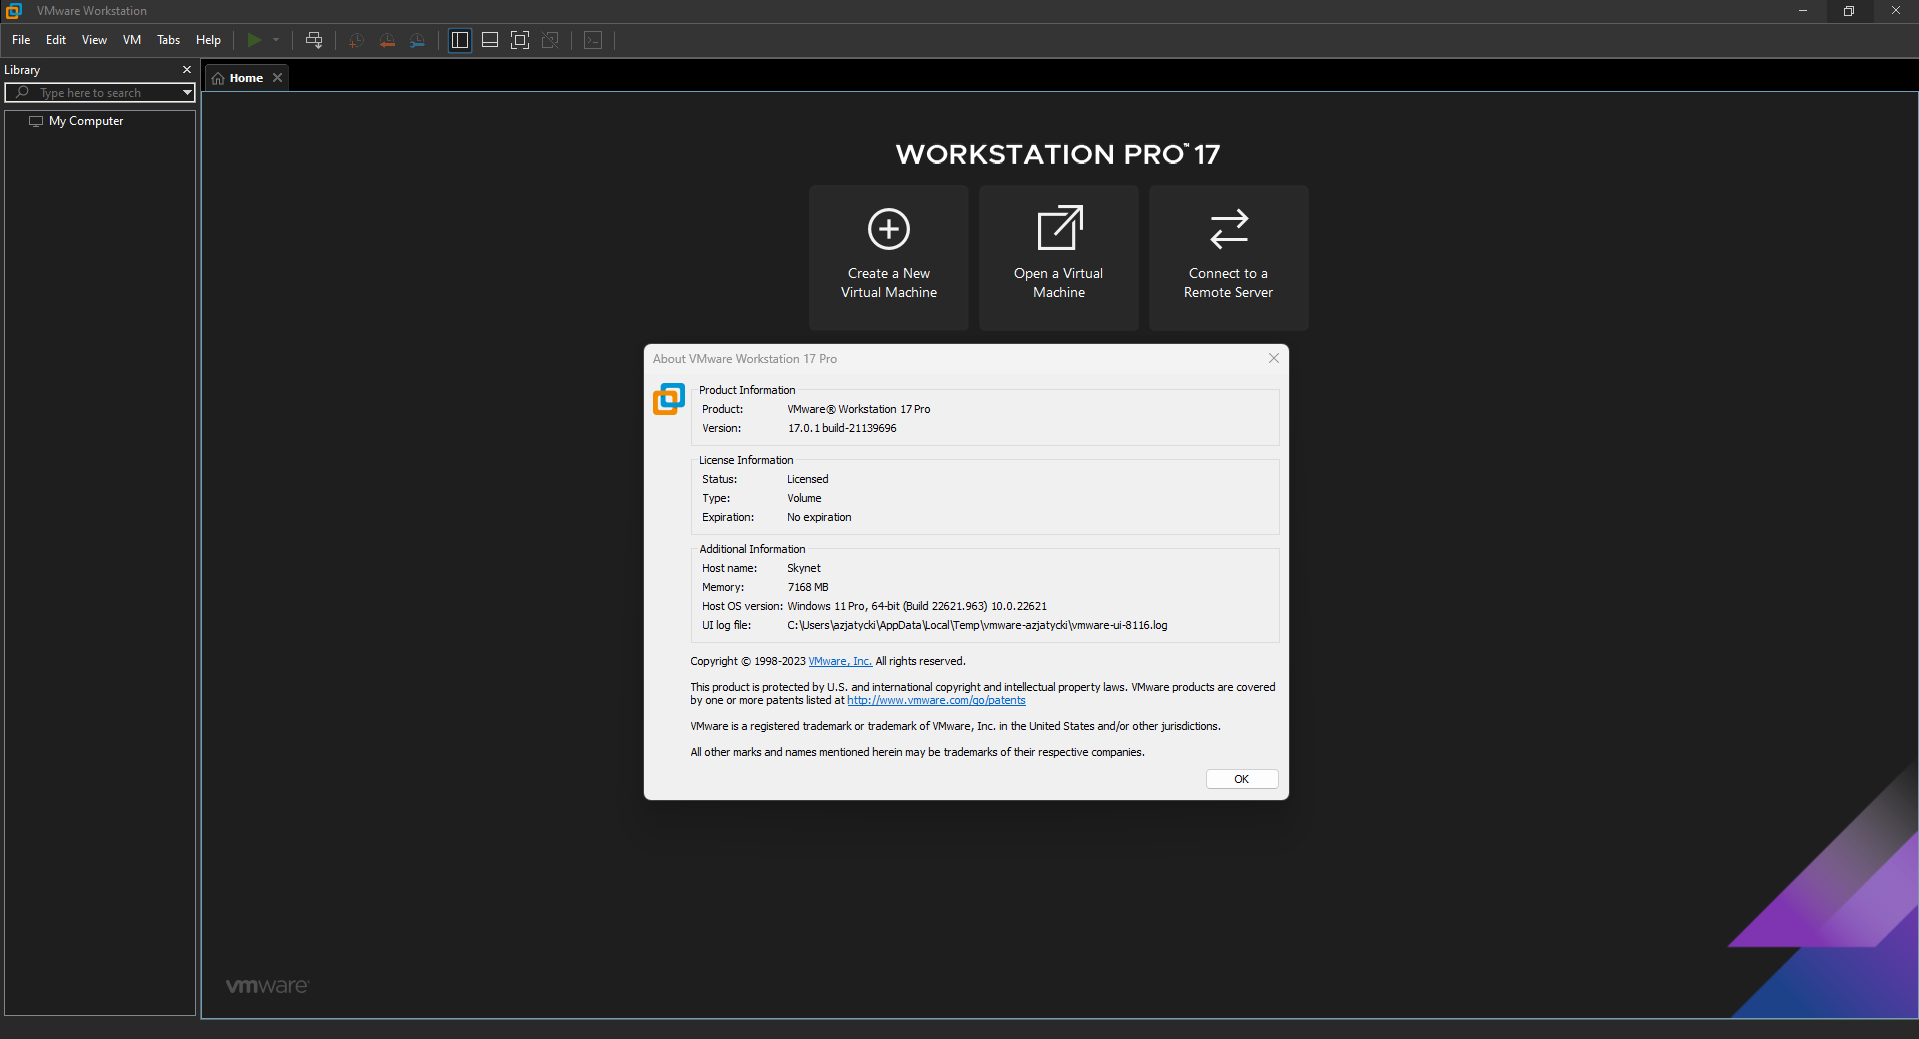Click Create a New Virtual Machine tile
This screenshot has width=1919, height=1039.
[889, 258]
